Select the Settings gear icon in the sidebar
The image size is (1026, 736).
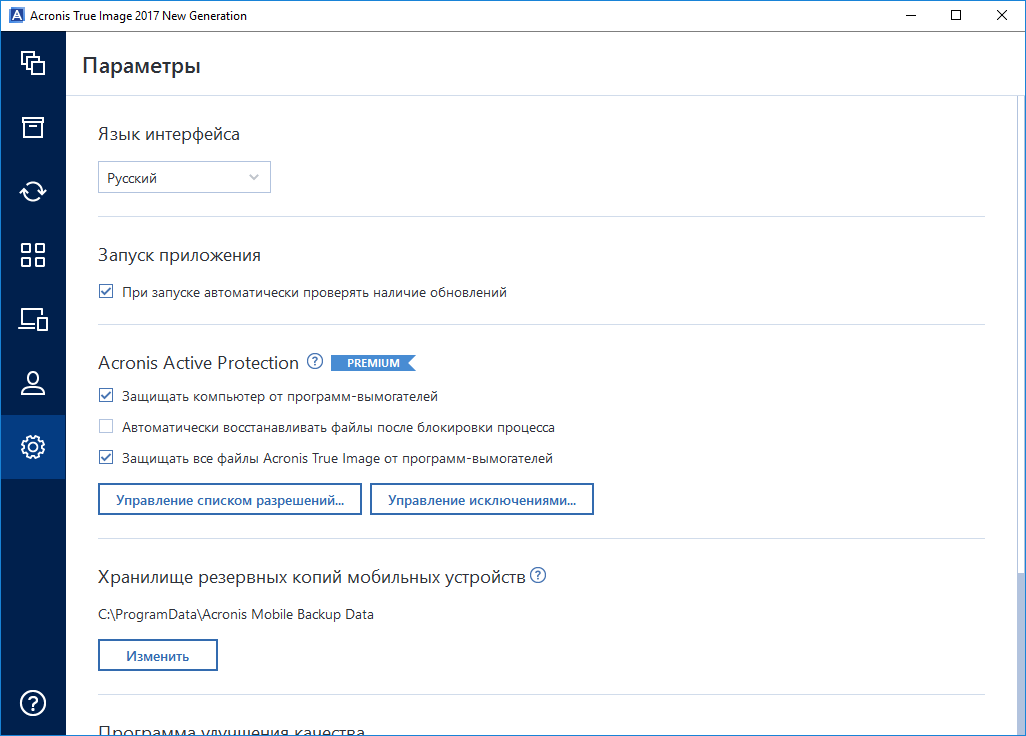click(x=33, y=447)
